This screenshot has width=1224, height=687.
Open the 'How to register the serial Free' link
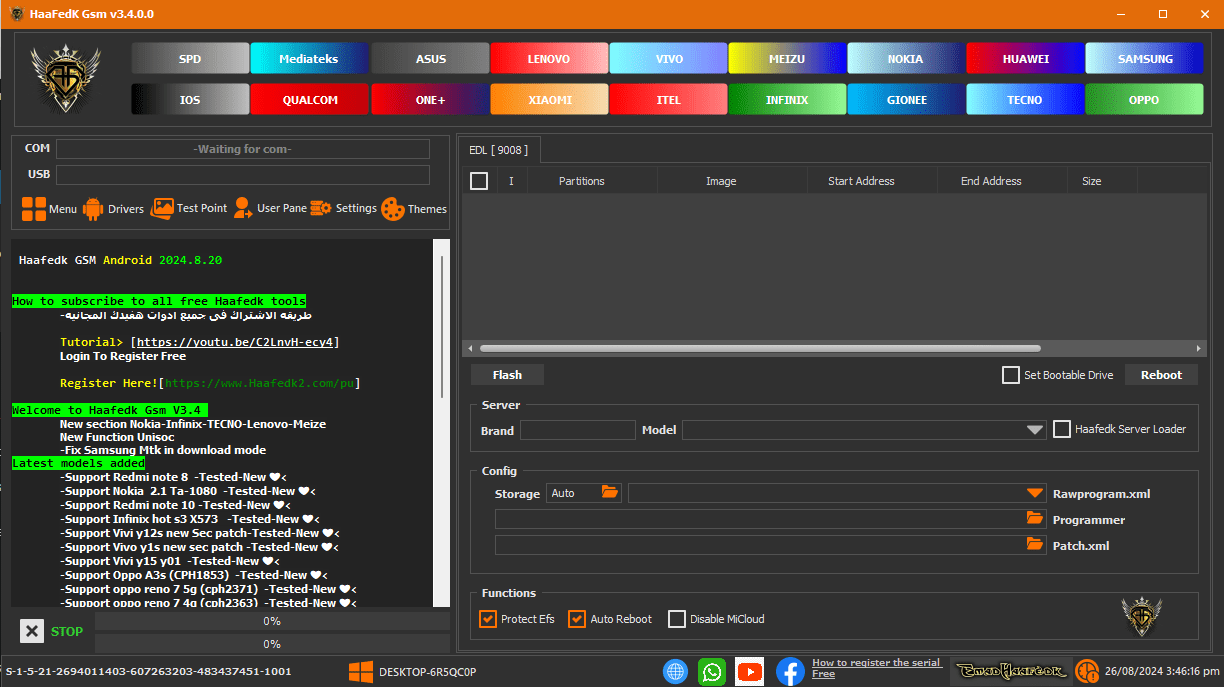tap(877, 667)
